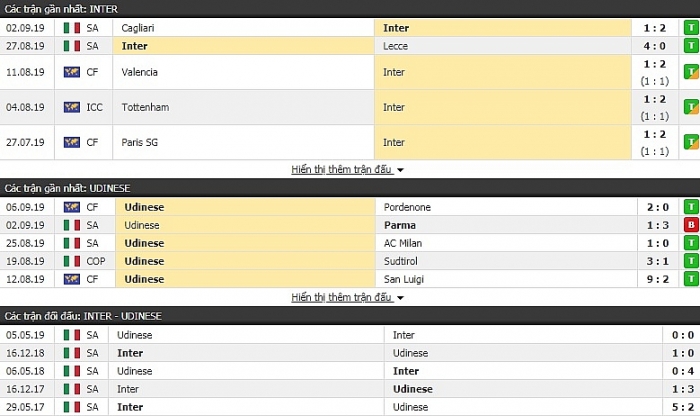
Task: Click the ICC competition label for Tottenham match
Action: [94, 107]
